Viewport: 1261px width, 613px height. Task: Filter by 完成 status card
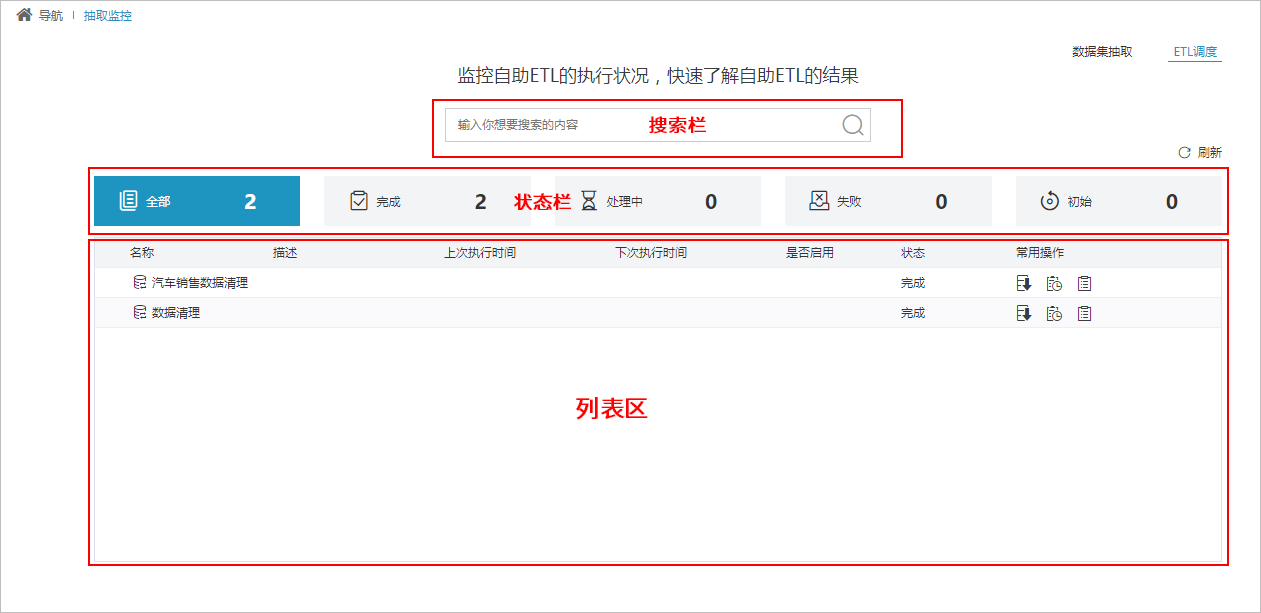(x=427, y=201)
